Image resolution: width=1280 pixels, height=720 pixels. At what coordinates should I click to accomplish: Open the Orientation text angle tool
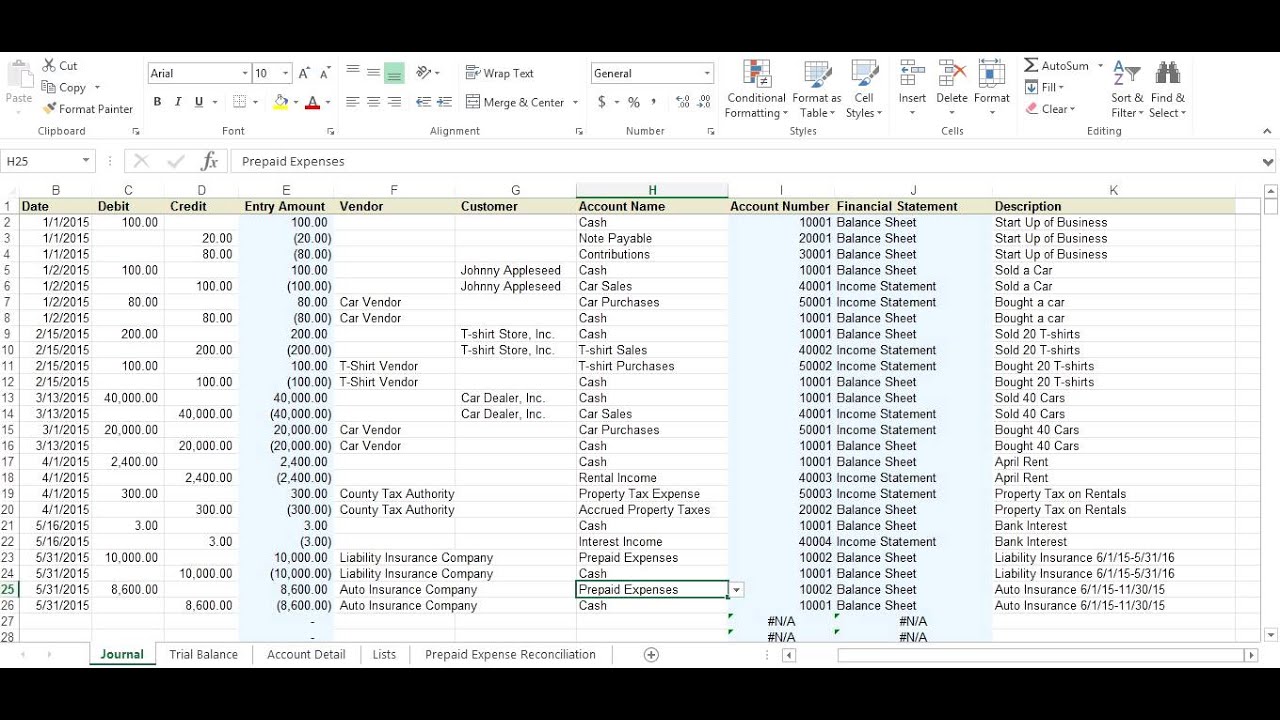(x=428, y=72)
